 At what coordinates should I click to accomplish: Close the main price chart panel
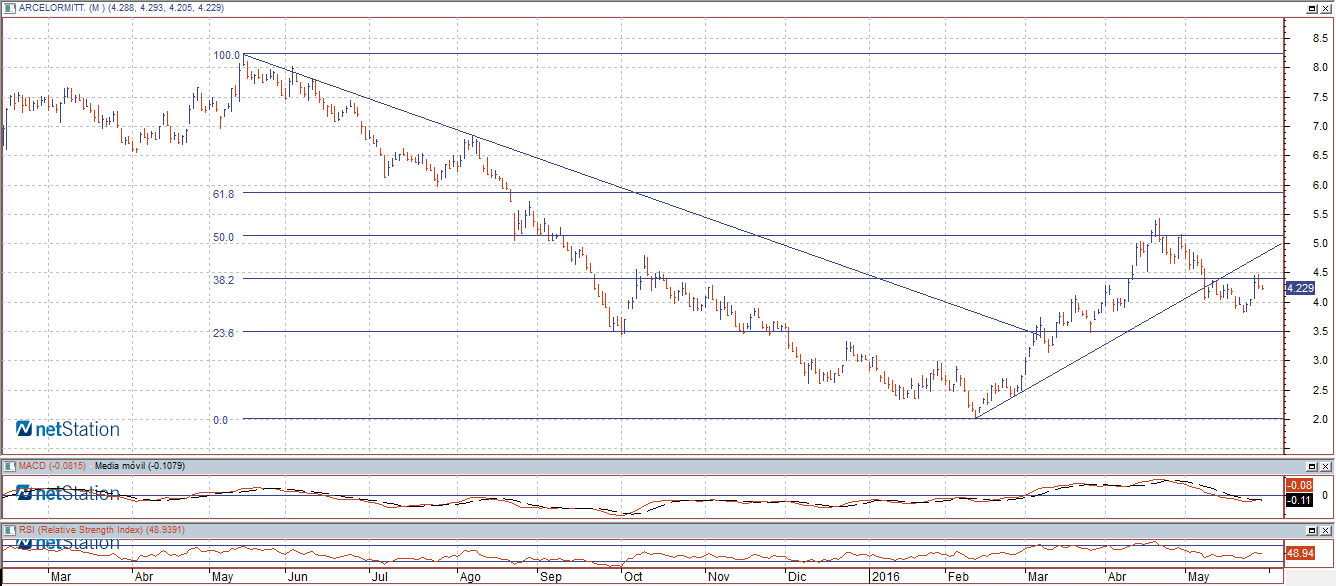(1326, 7)
